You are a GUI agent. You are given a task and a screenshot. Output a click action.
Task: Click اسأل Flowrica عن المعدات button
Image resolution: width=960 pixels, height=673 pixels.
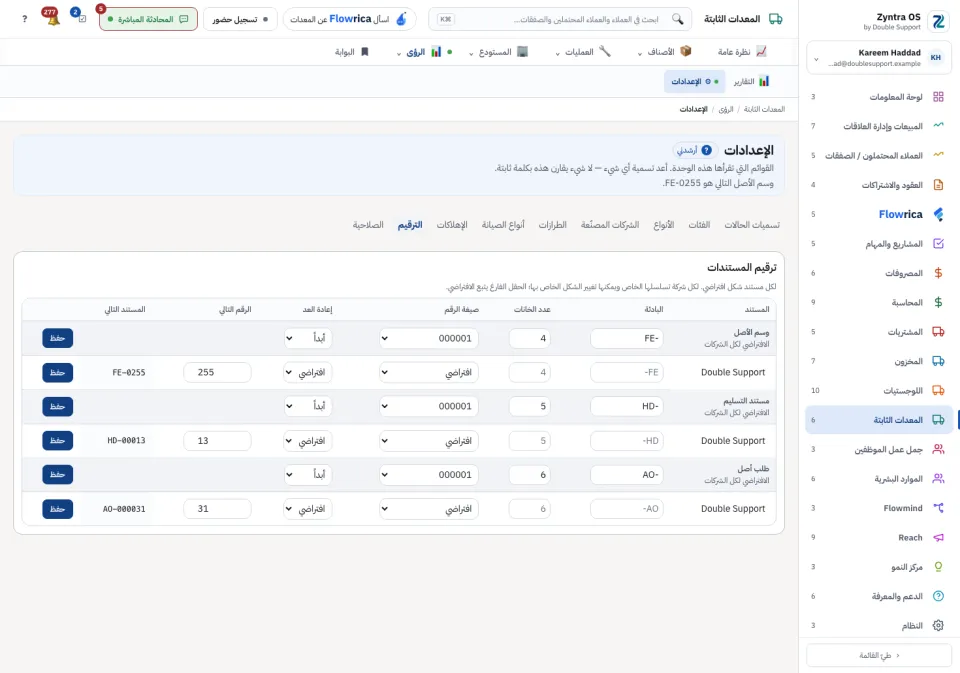349,19
